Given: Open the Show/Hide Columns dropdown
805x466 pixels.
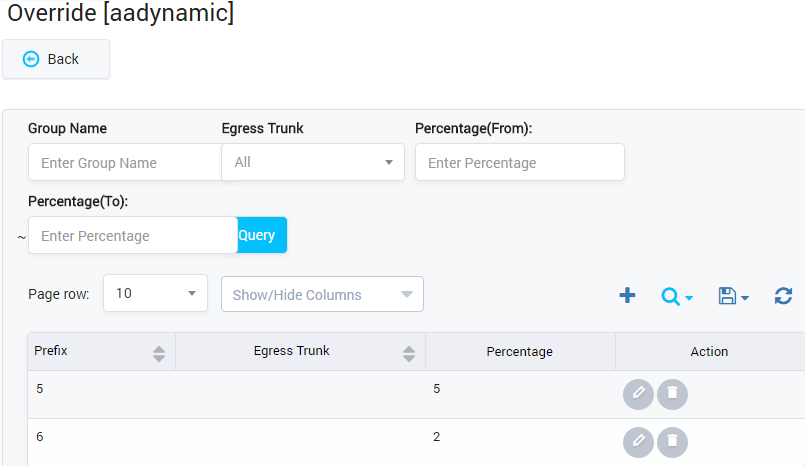Looking at the screenshot, I should click(x=322, y=295).
